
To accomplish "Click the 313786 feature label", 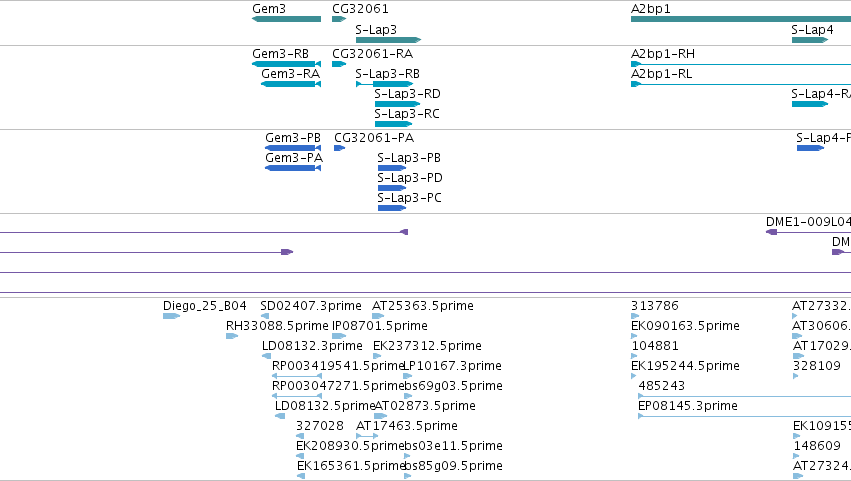I will point(655,306).
